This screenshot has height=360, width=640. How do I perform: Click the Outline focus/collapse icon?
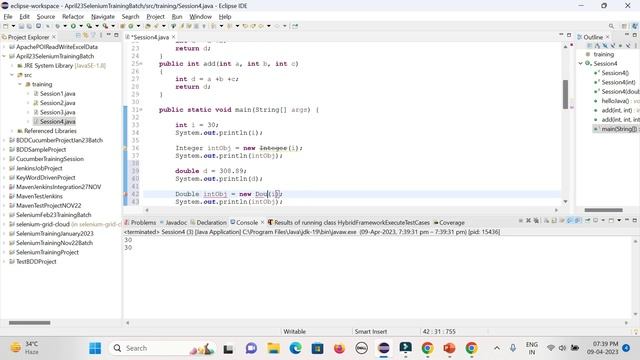(590, 45)
